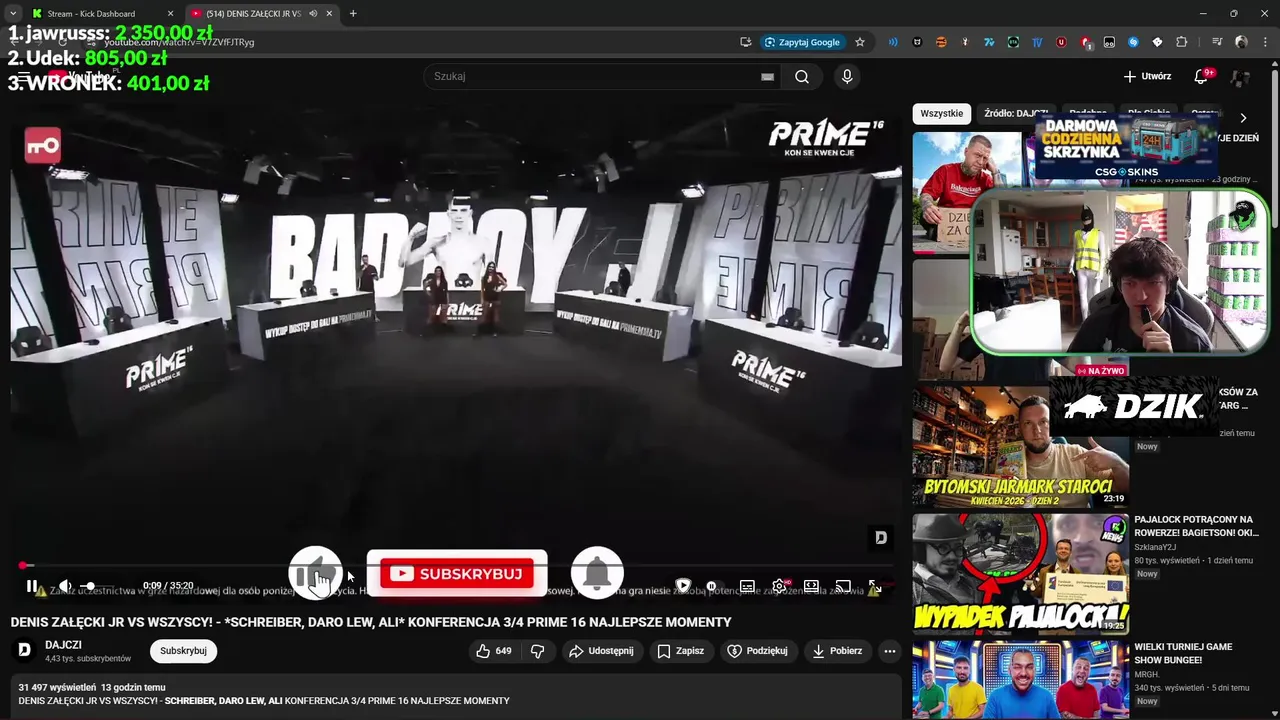This screenshot has height=720, width=1280.
Task: Start voice search with the microphone
Action: (847, 76)
